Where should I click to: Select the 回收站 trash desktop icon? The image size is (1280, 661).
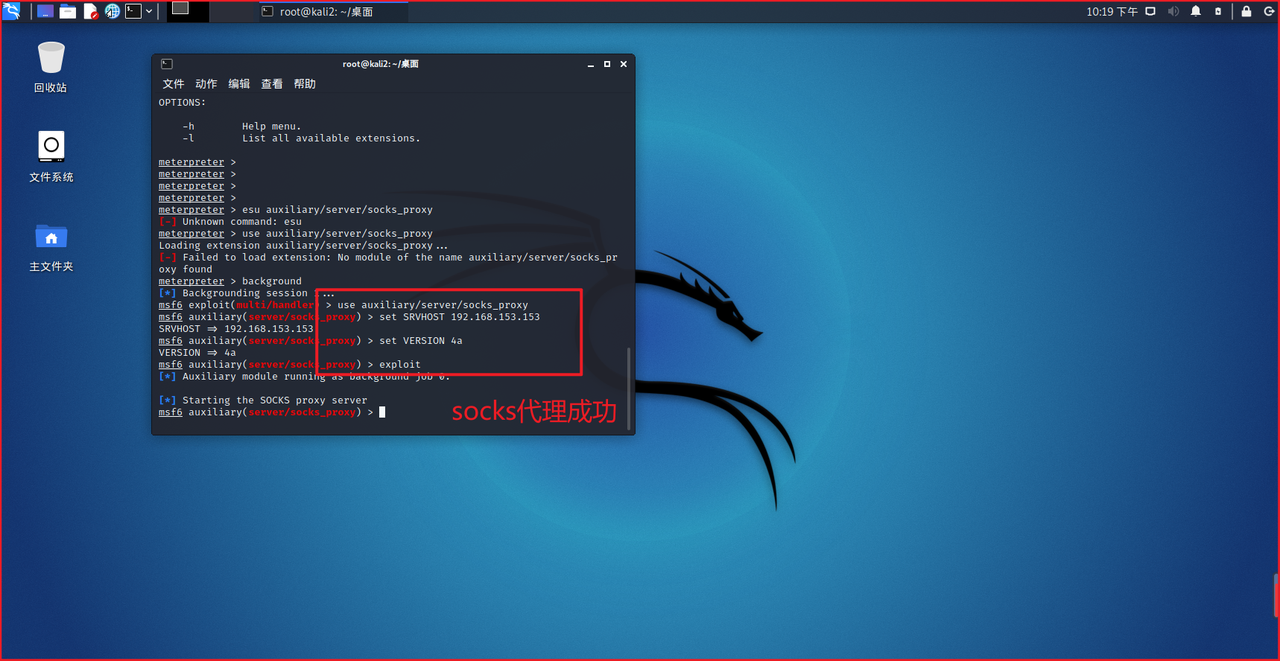tap(51, 67)
